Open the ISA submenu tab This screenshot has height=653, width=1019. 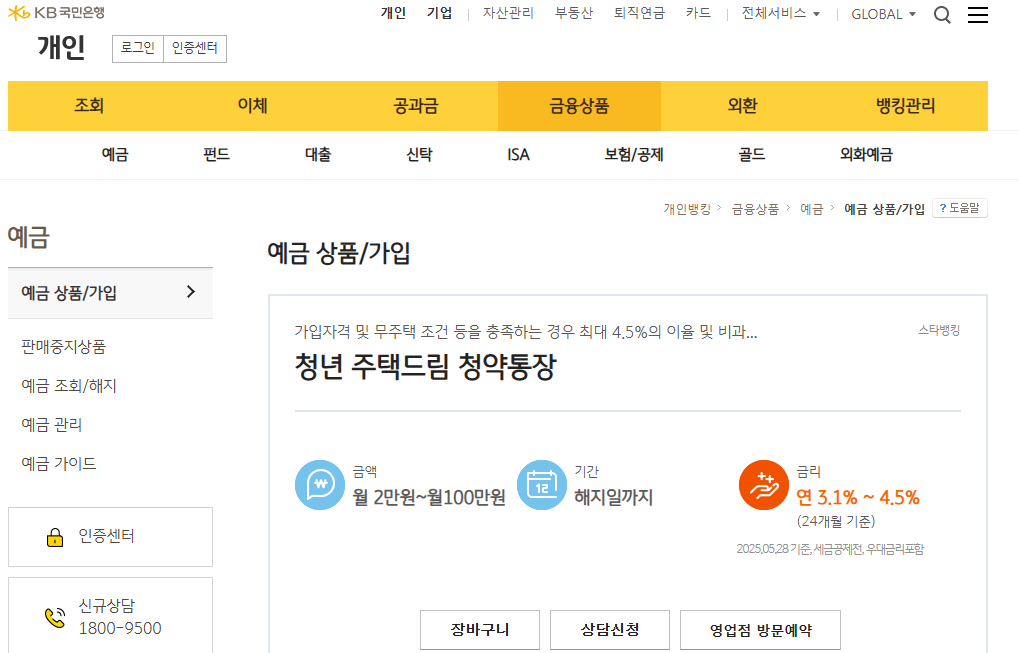point(519,155)
